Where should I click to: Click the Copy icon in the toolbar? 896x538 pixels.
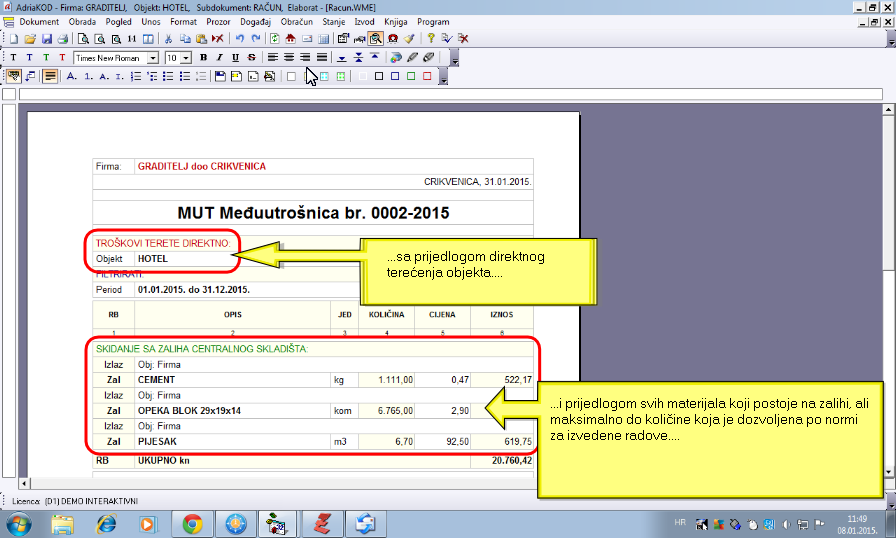[185, 39]
